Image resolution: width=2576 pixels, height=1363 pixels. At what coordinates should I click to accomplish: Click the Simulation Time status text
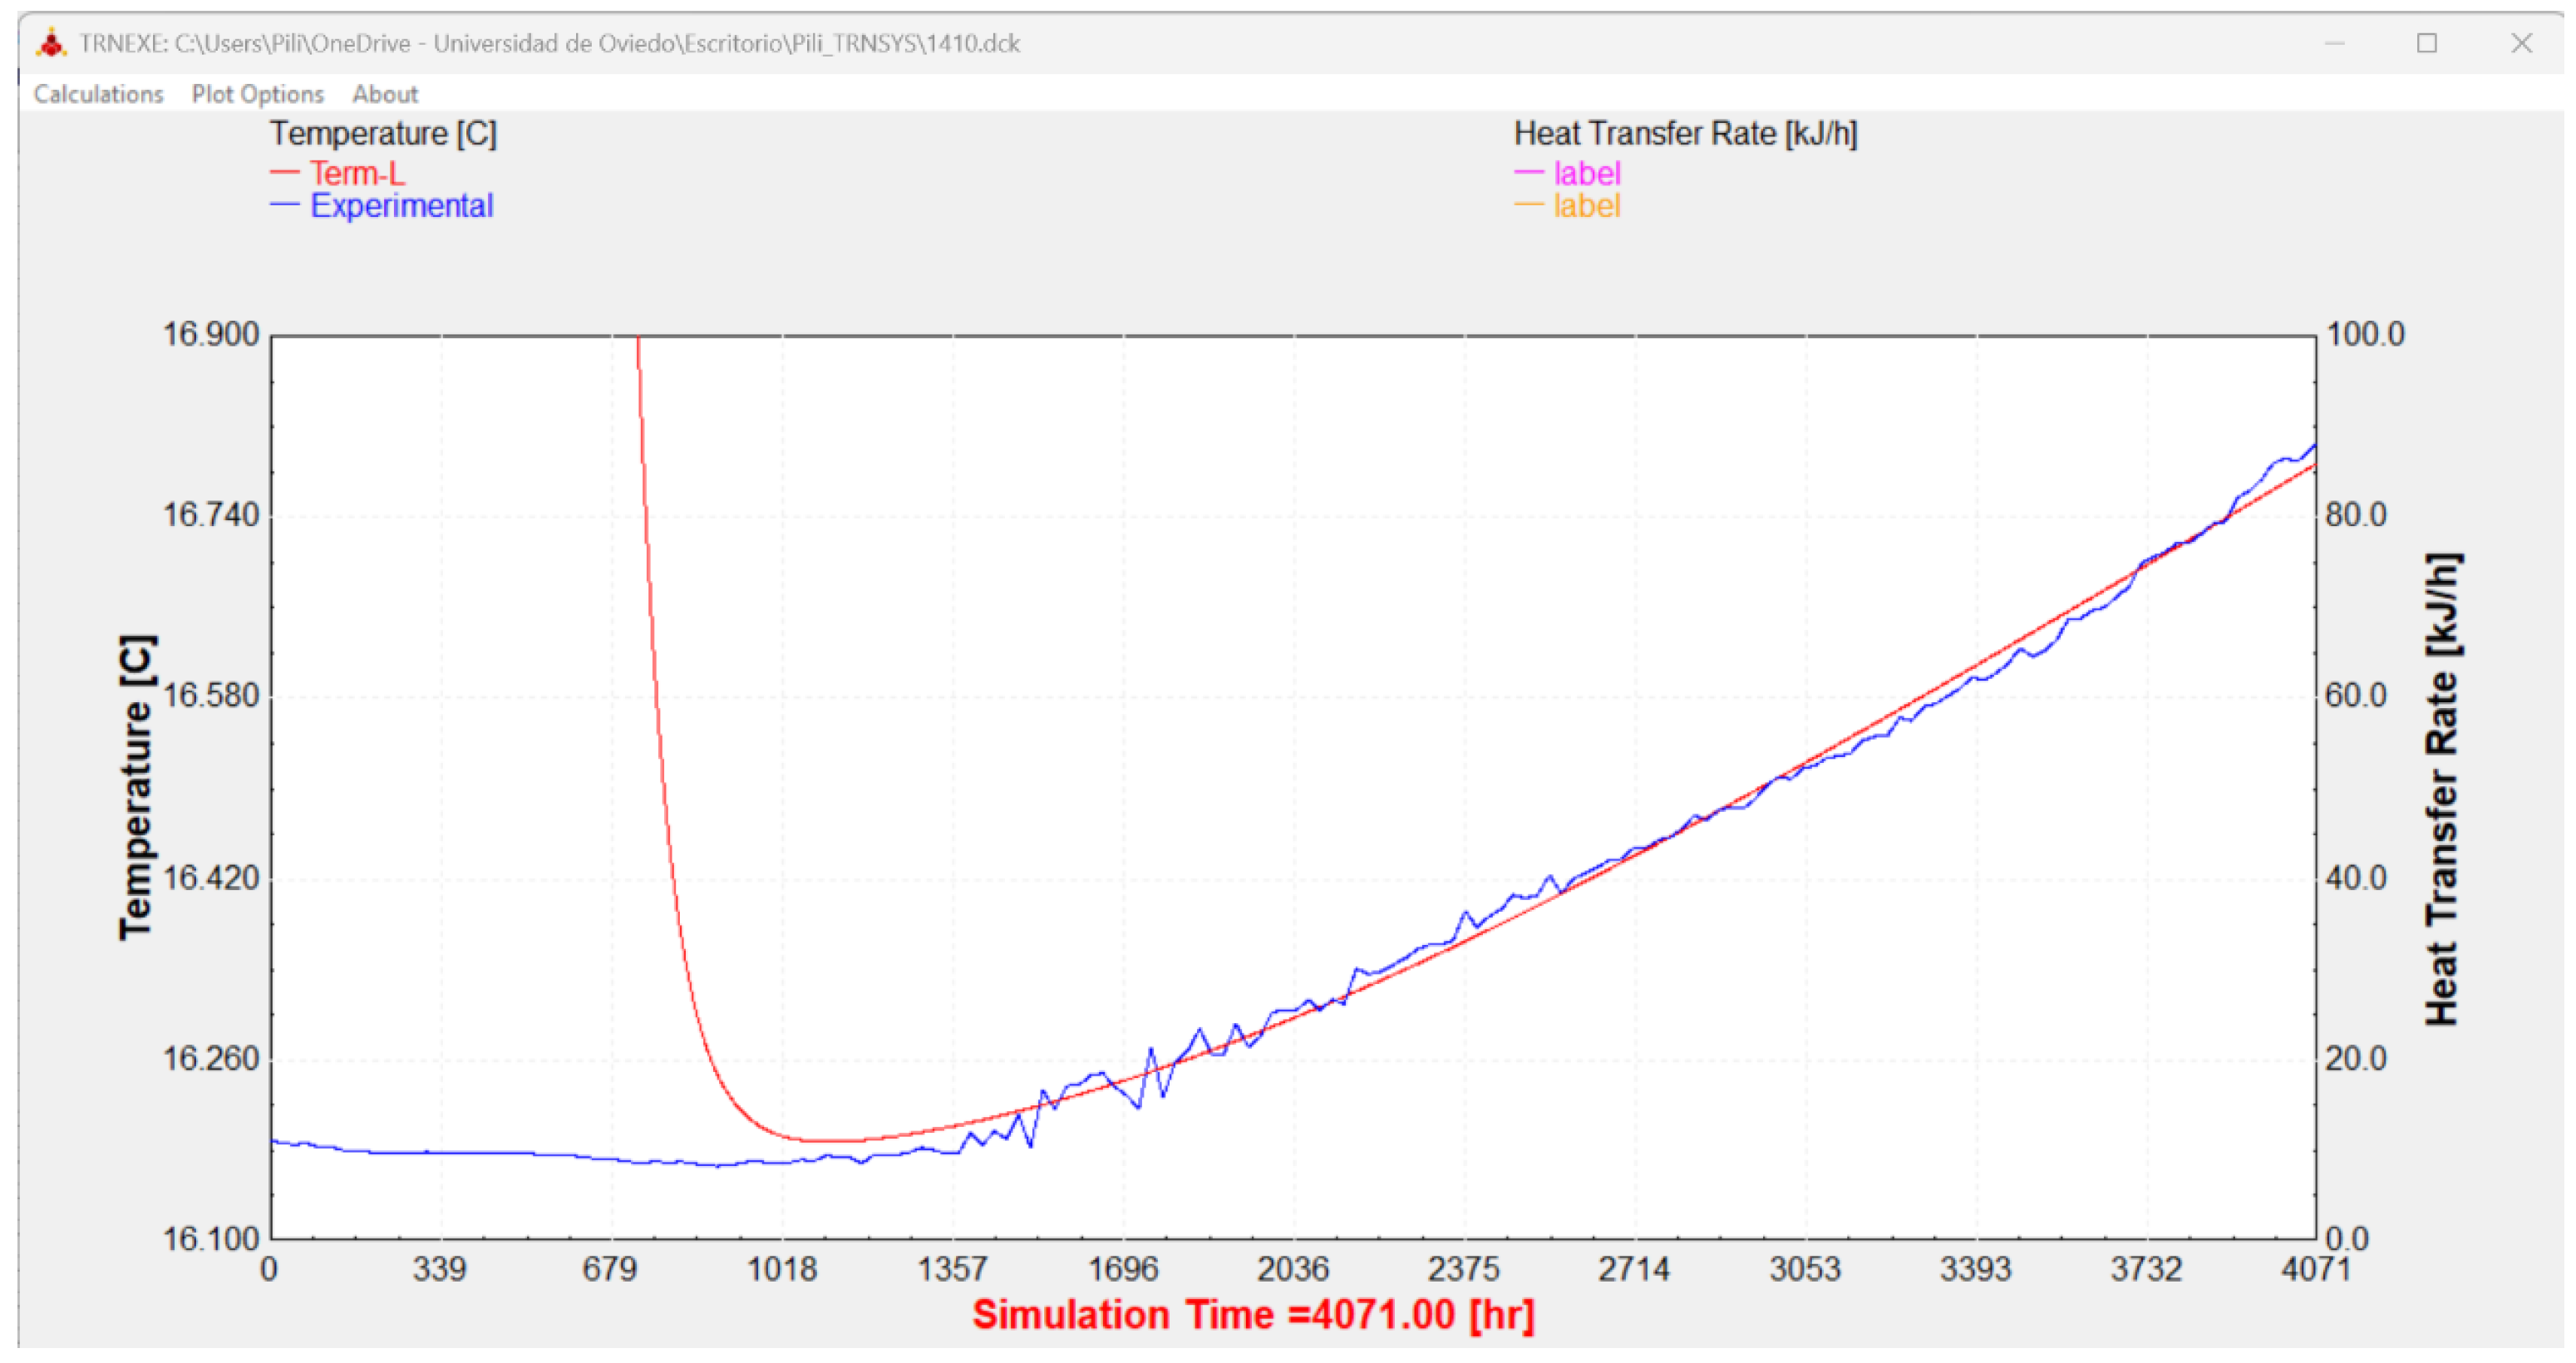tap(1253, 1315)
